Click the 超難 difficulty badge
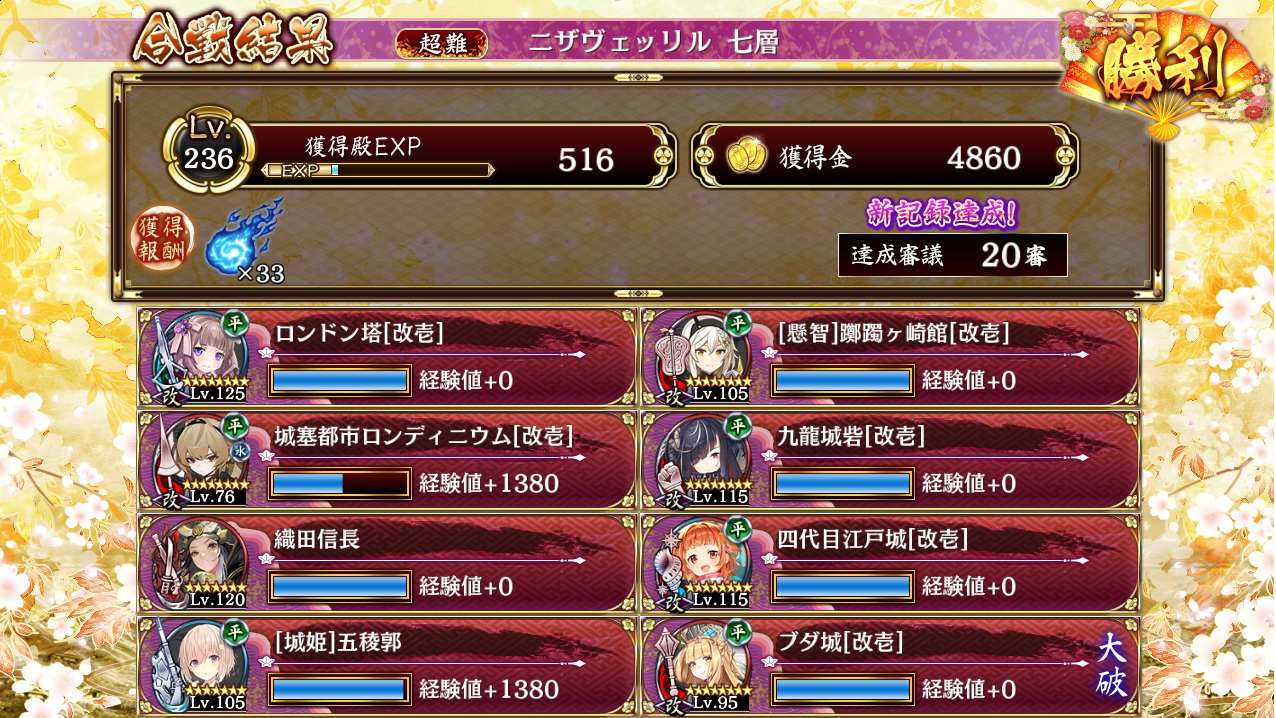 pyautogui.click(x=441, y=42)
